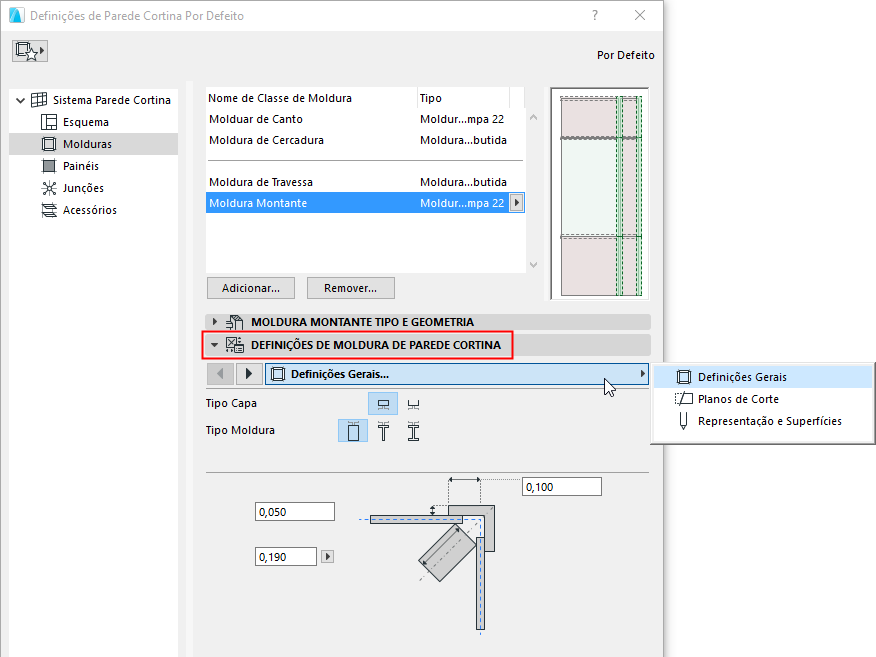
Task: Click Moldura de Cercadura type cell
Action: (x=463, y=140)
